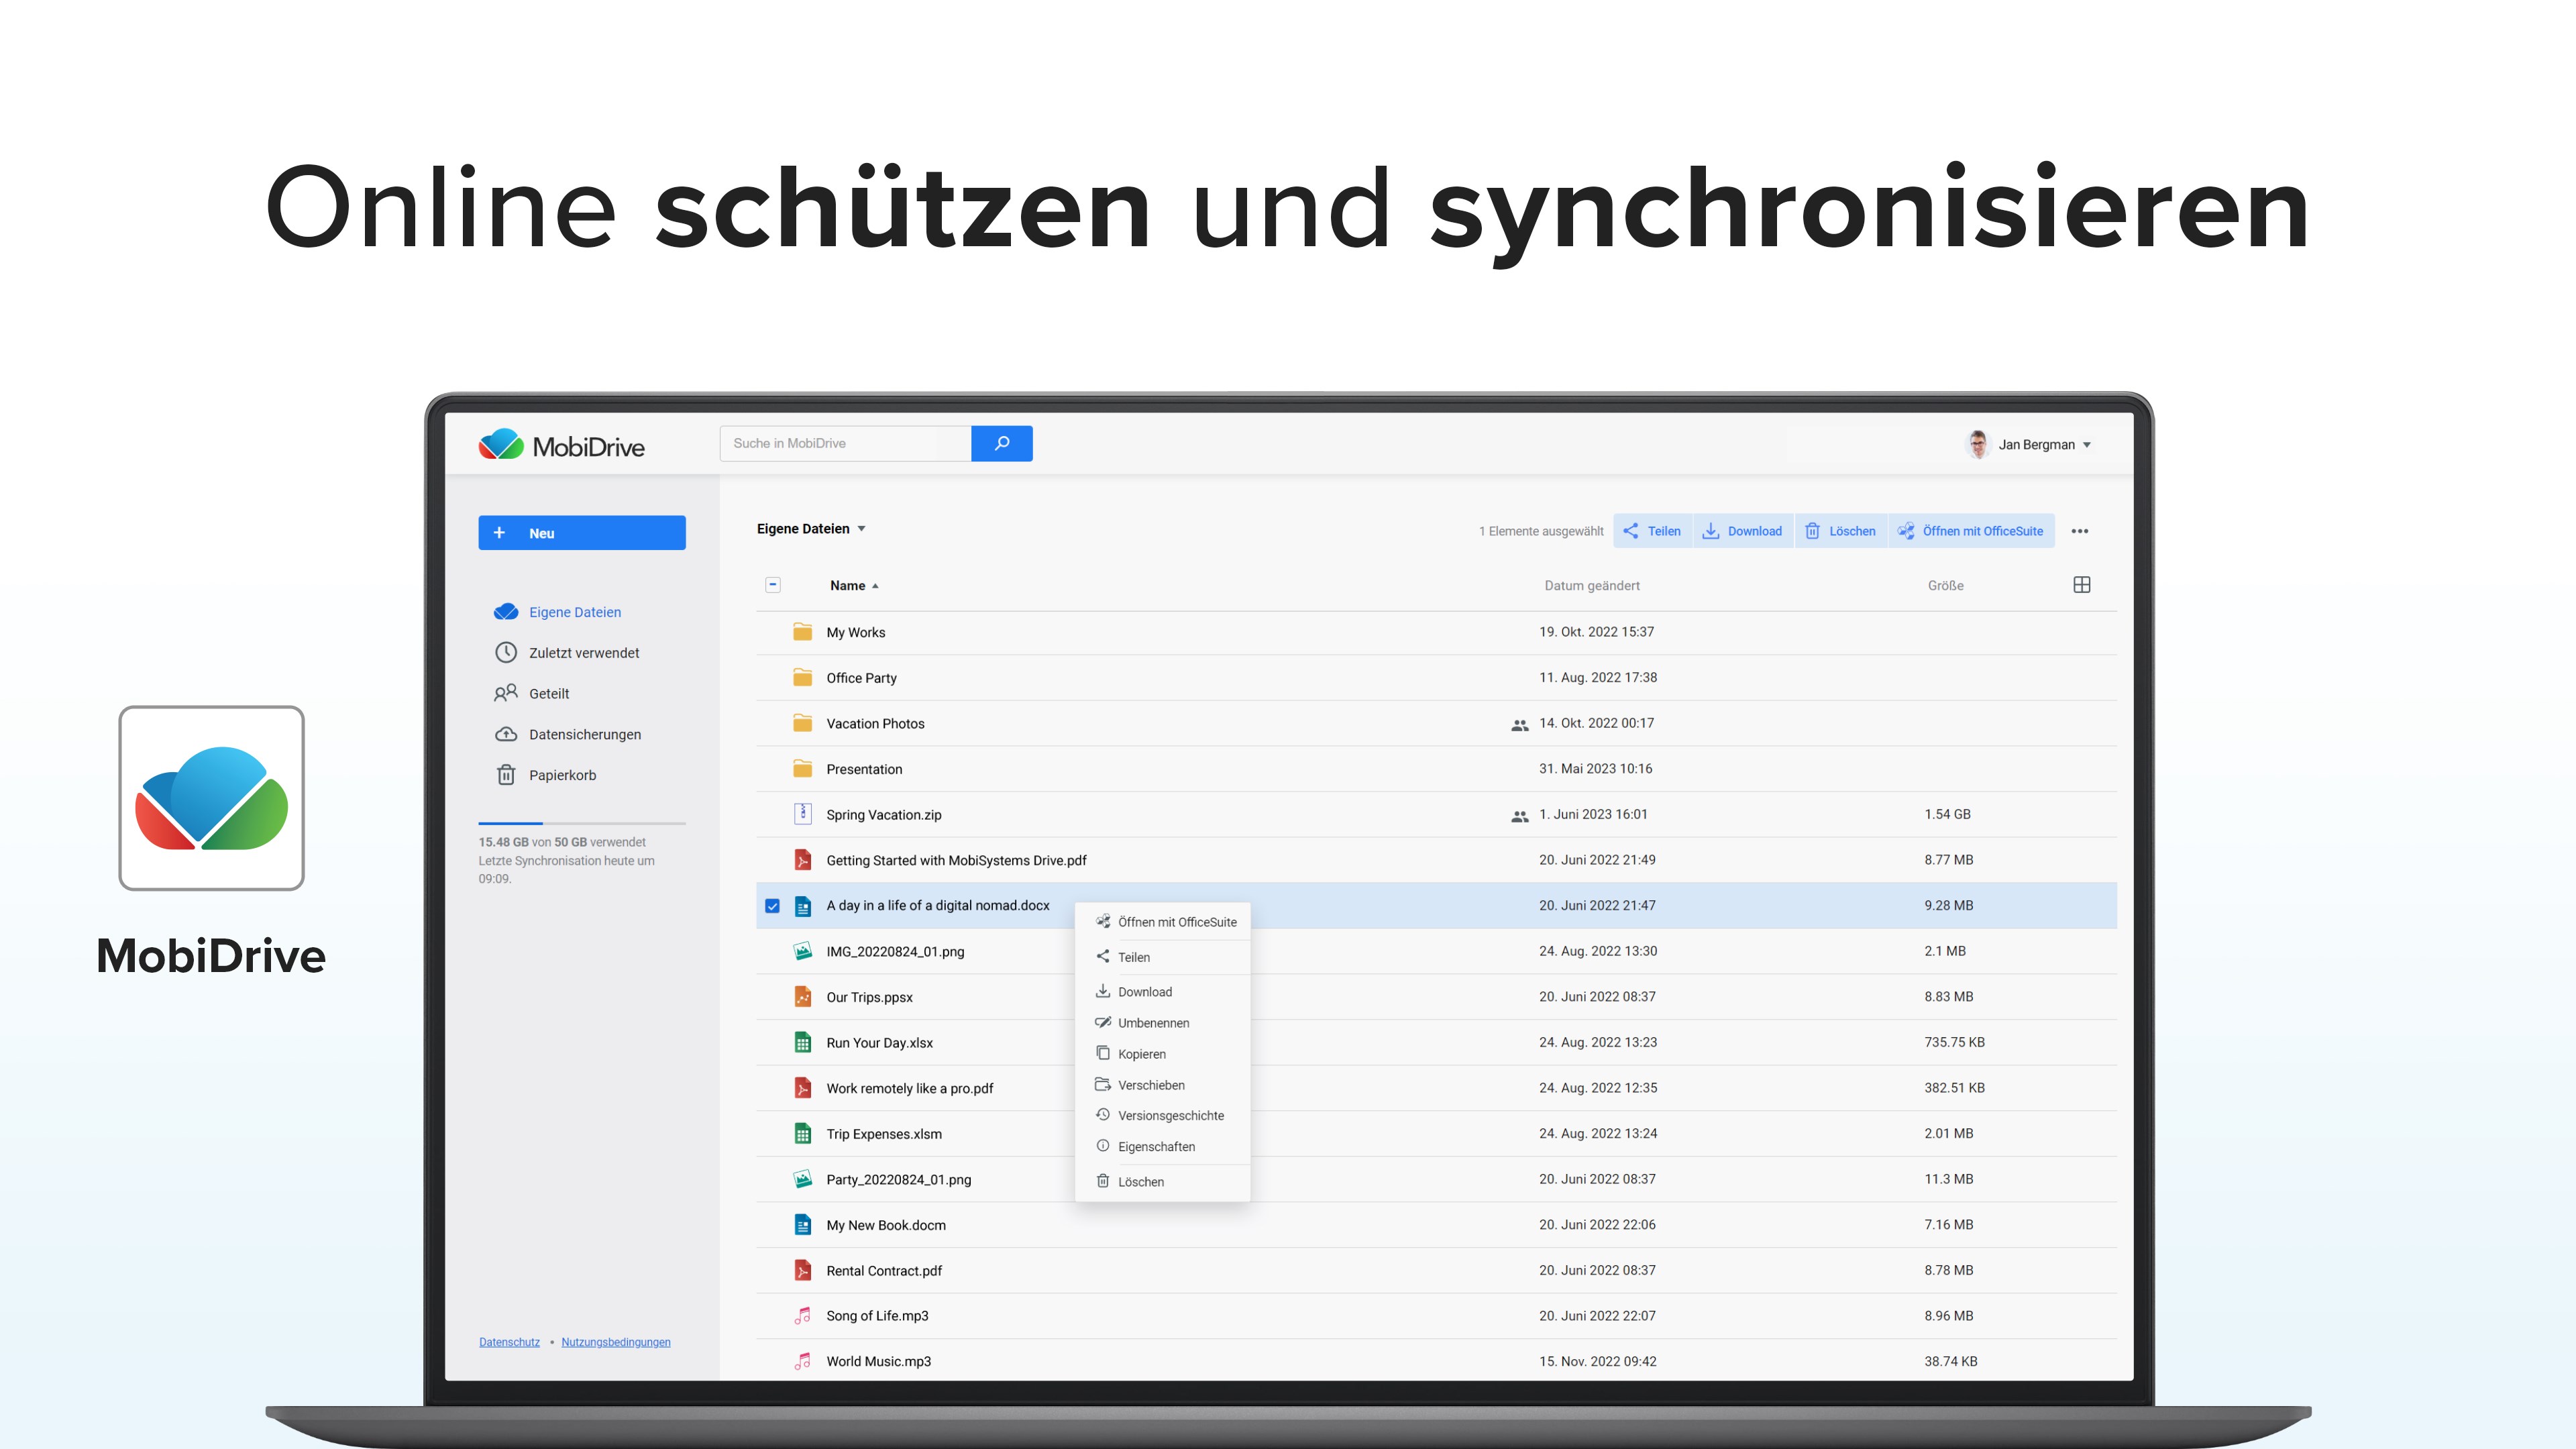Screen dimensions: 2576x1449
Task: Click the docx icon of digital nomad file
Action: tap(802, 906)
